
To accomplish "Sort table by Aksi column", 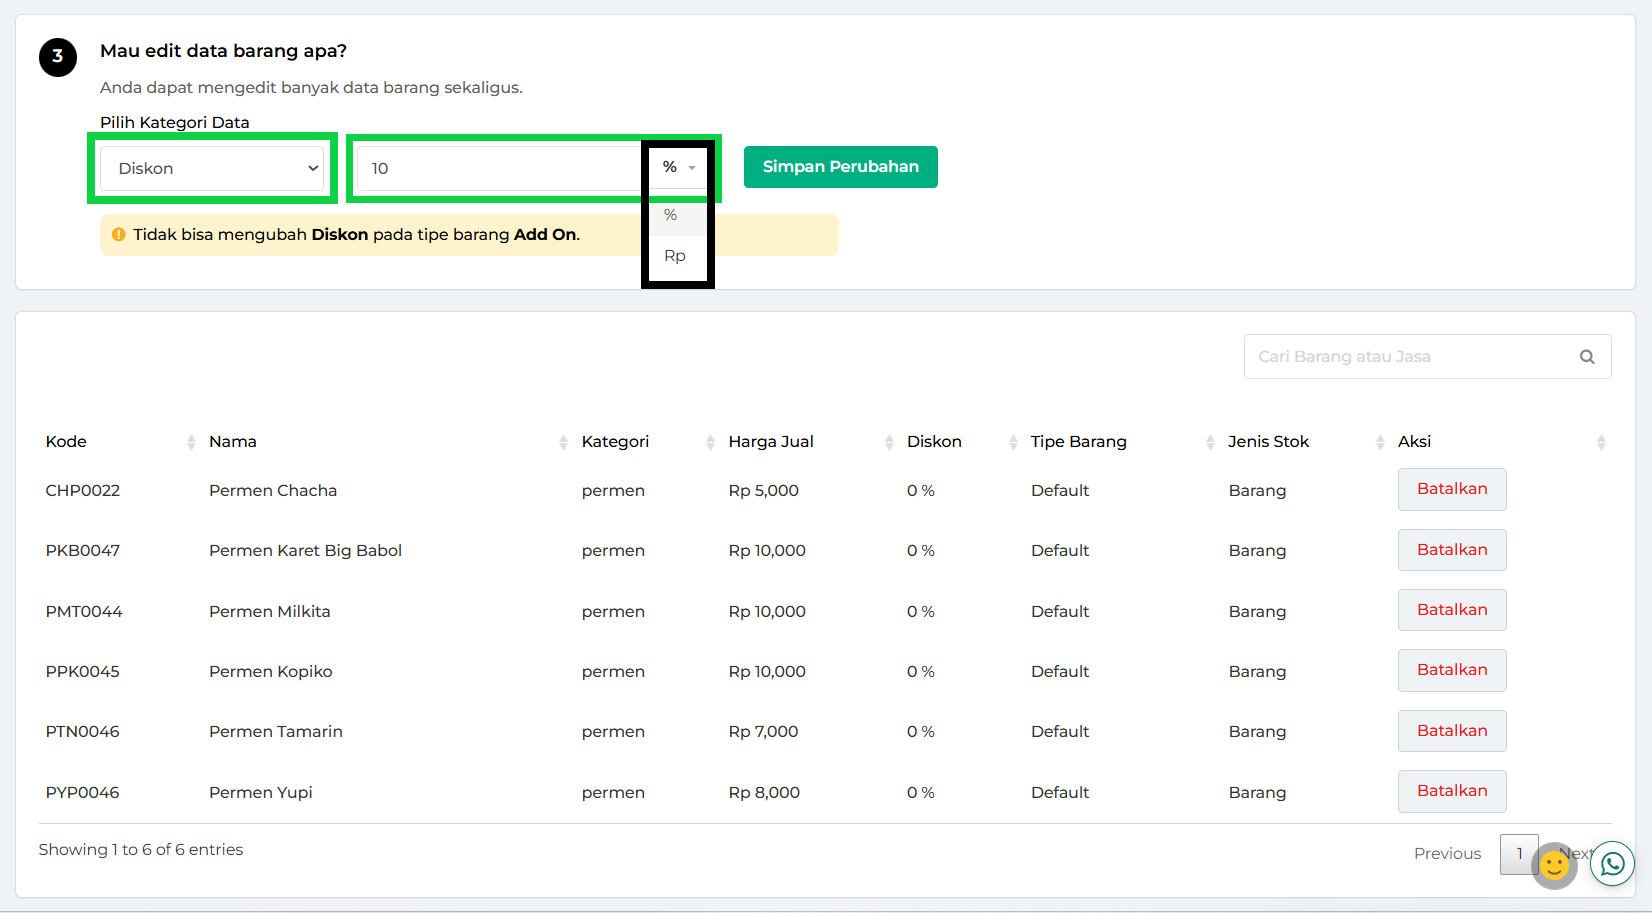I will click(1601, 442).
